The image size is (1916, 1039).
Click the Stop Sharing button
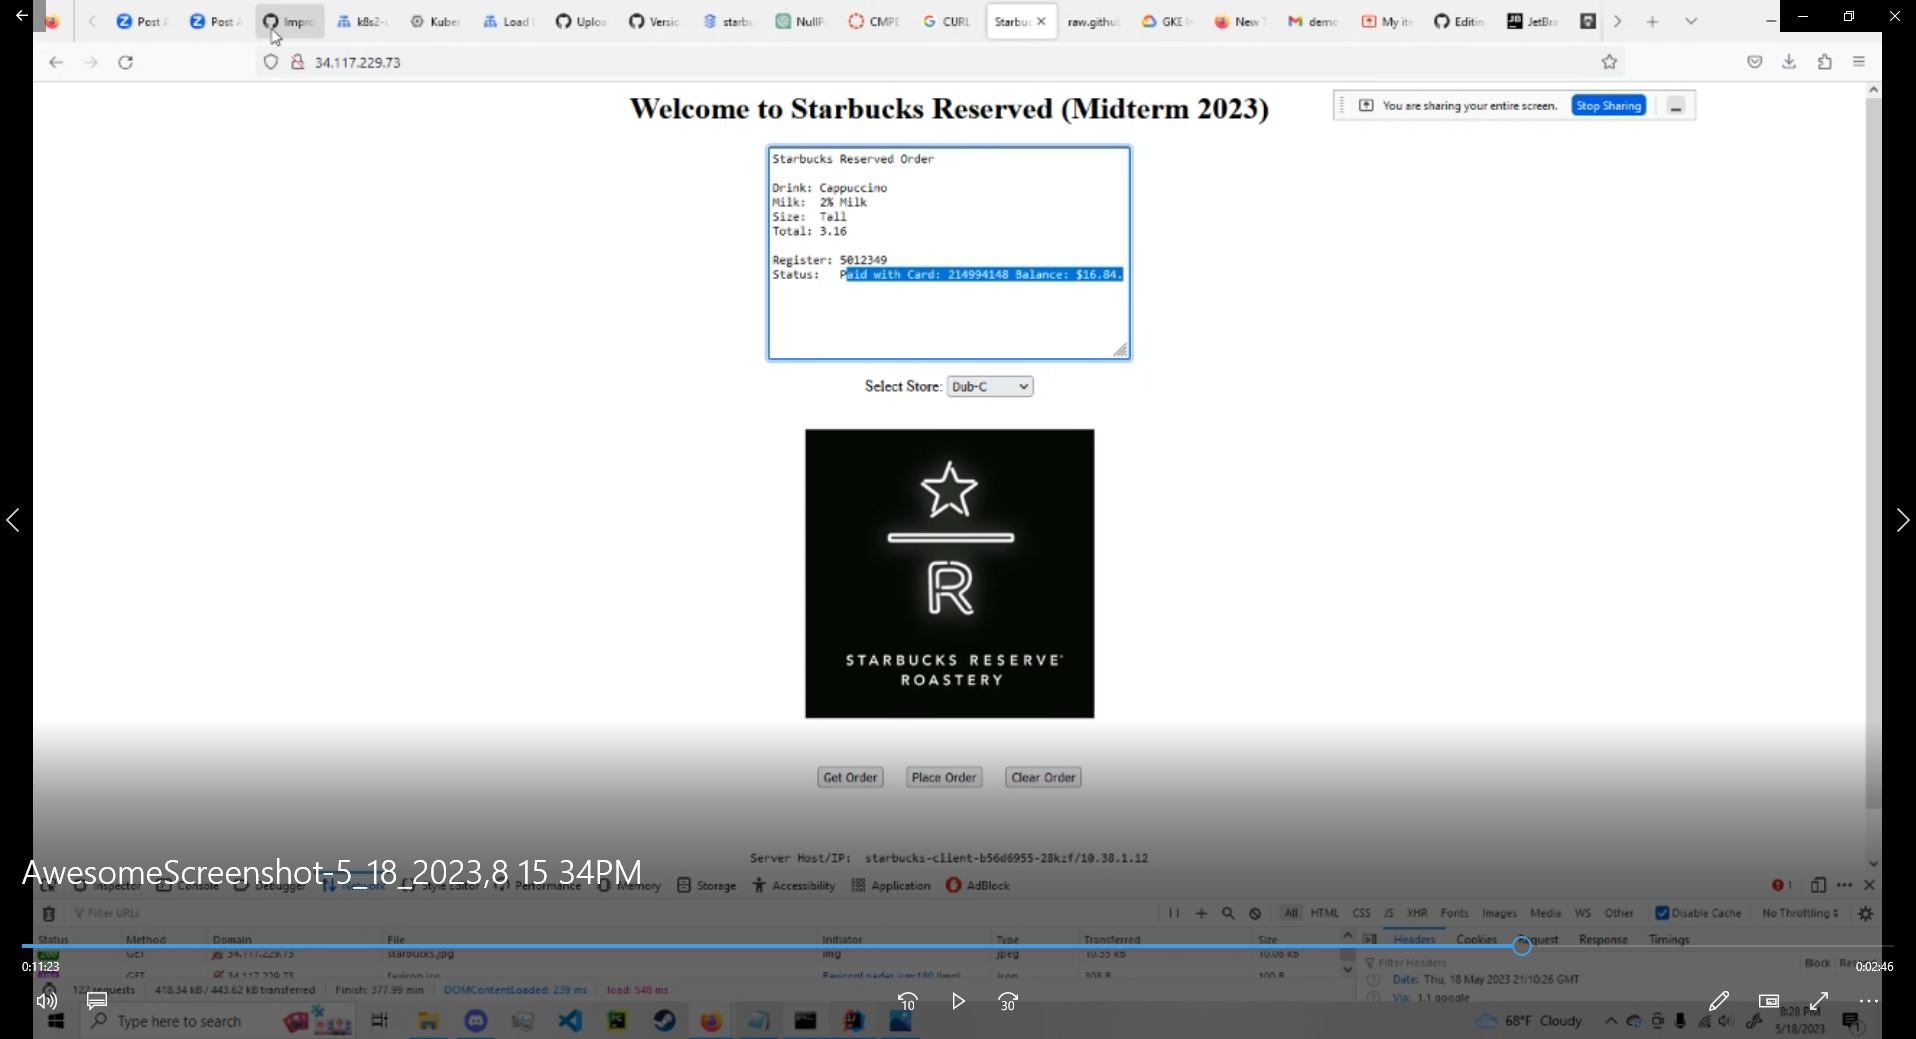click(x=1607, y=105)
